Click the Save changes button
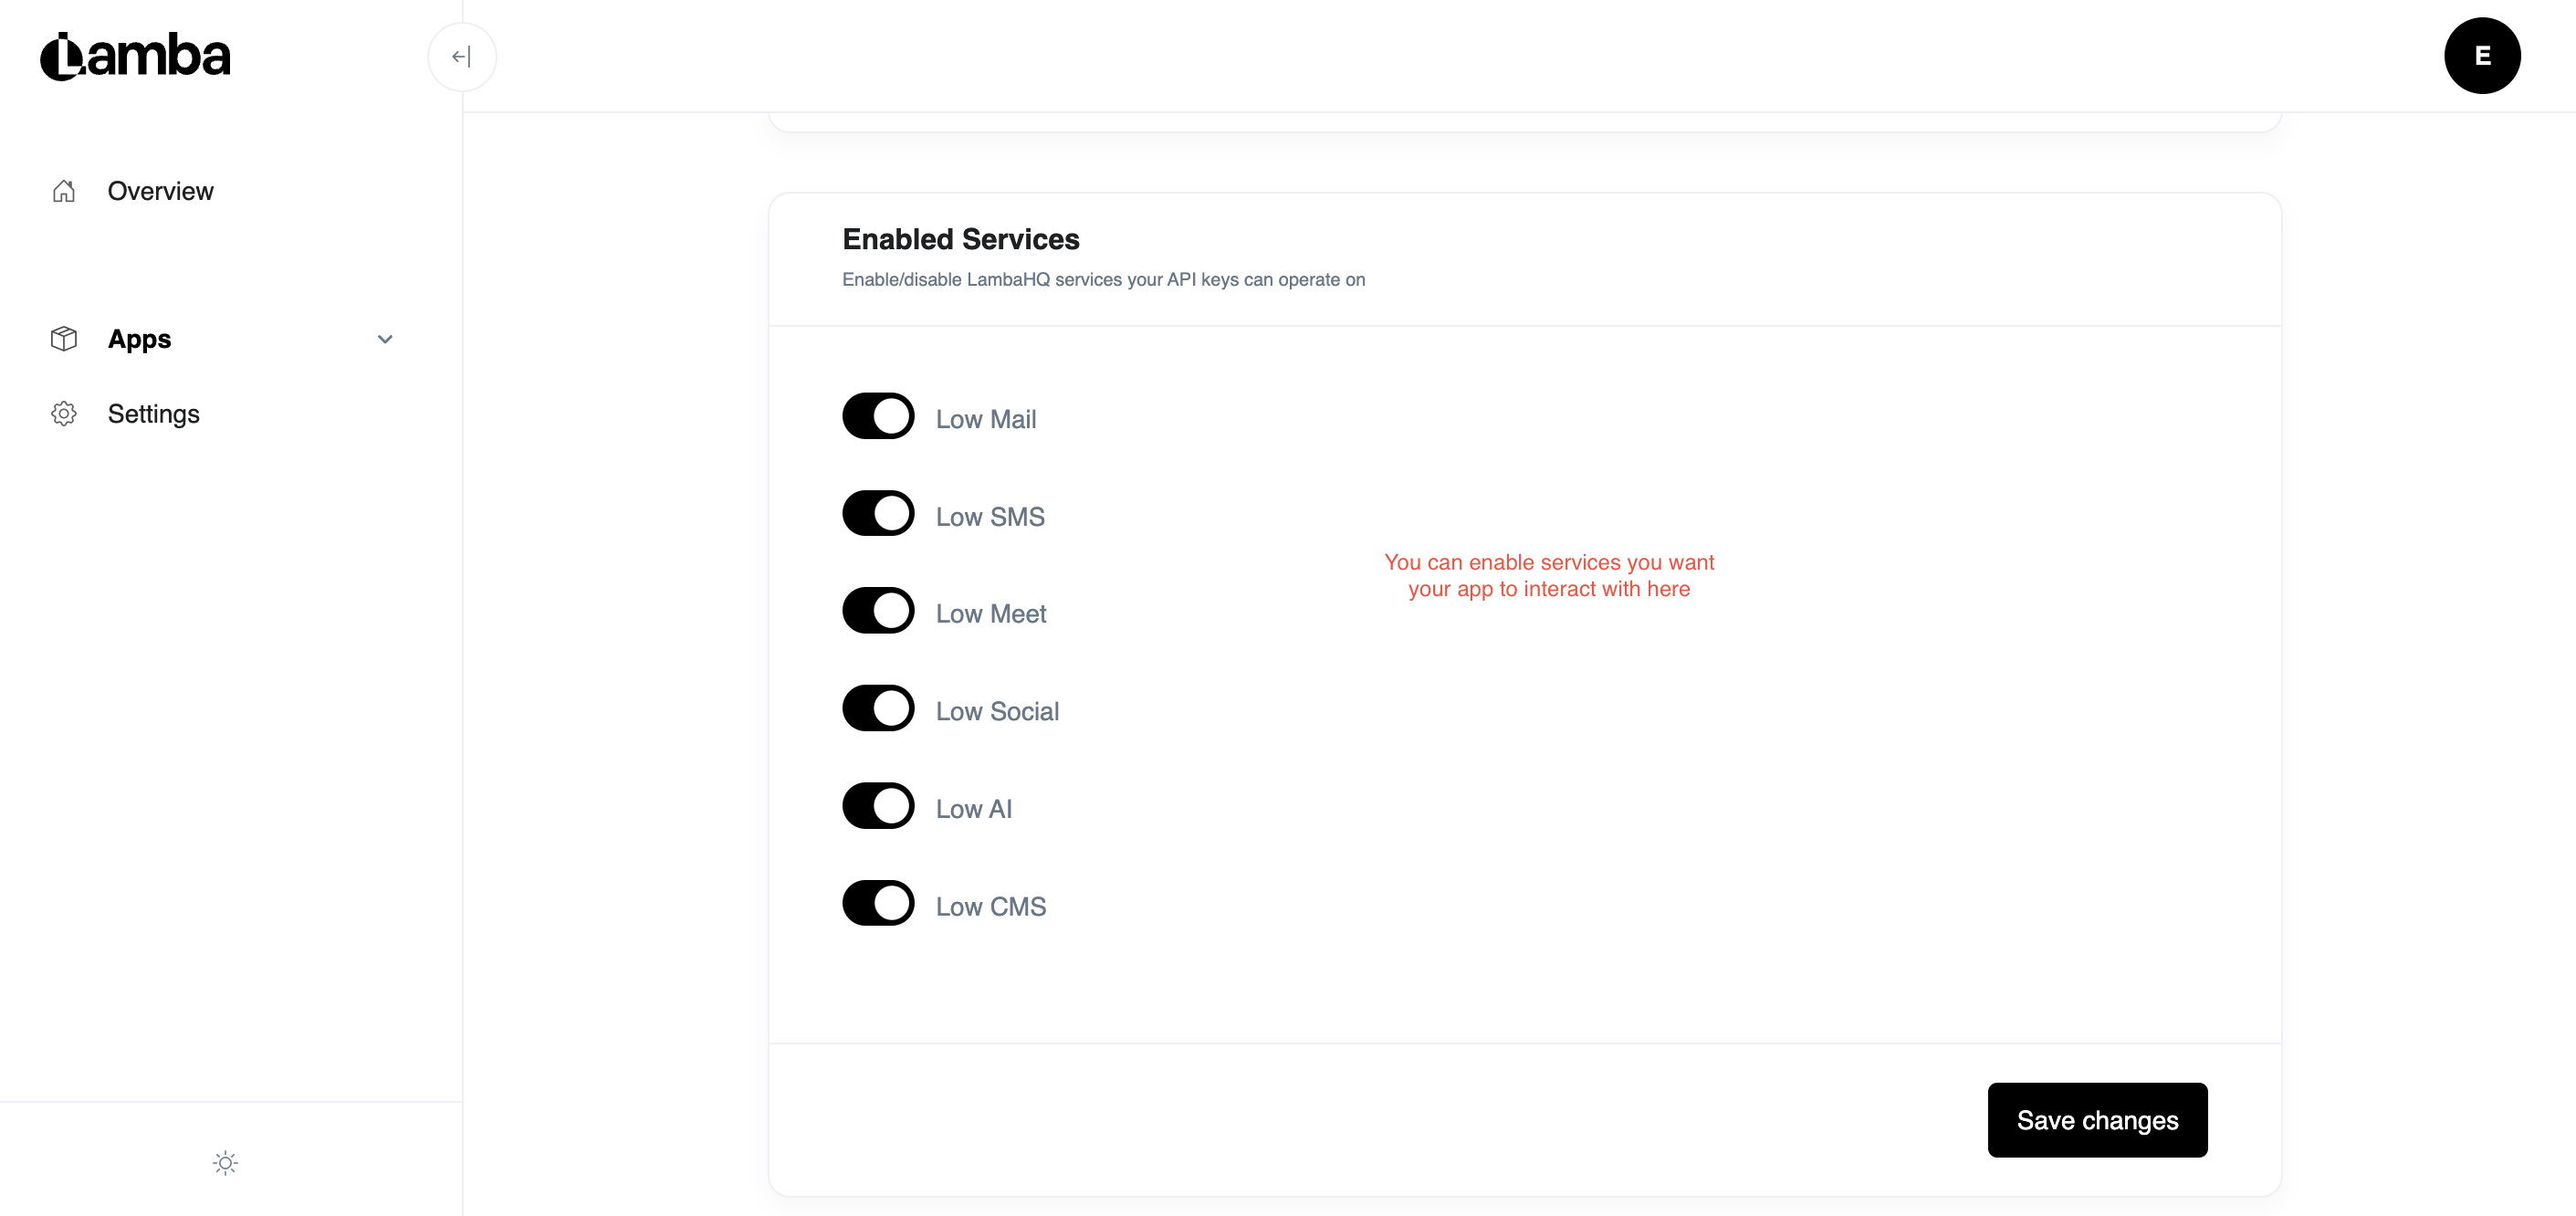Image resolution: width=2576 pixels, height=1216 pixels. (2097, 1120)
